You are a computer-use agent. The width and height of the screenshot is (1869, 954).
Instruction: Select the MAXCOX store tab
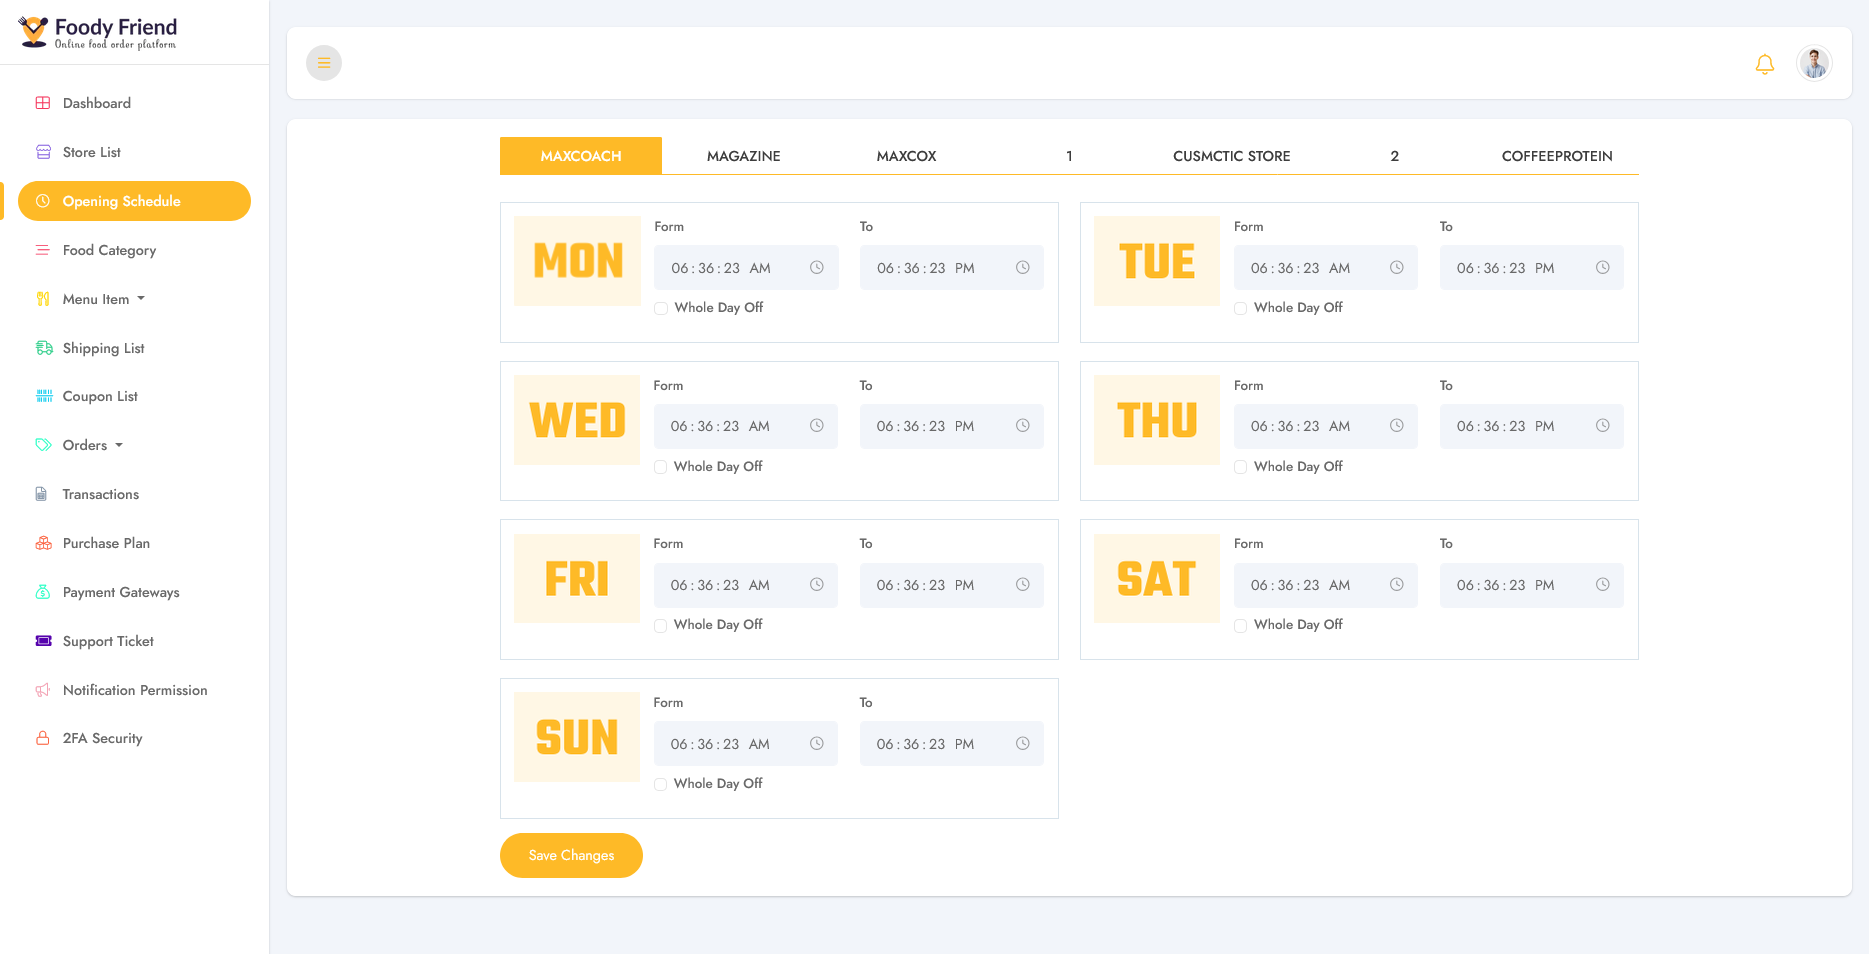pyautogui.click(x=907, y=156)
